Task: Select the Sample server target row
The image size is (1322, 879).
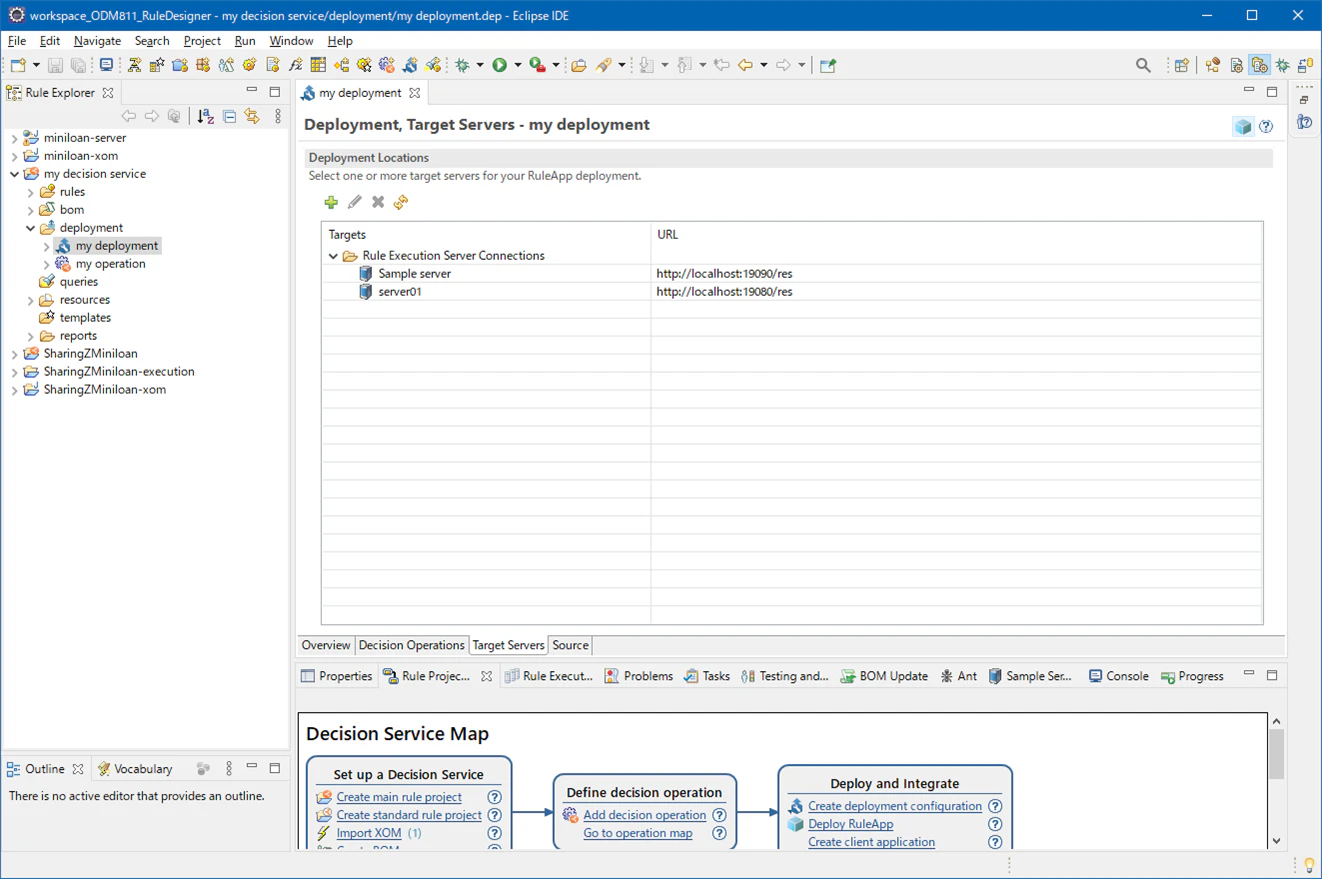Action: click(792, 274)
